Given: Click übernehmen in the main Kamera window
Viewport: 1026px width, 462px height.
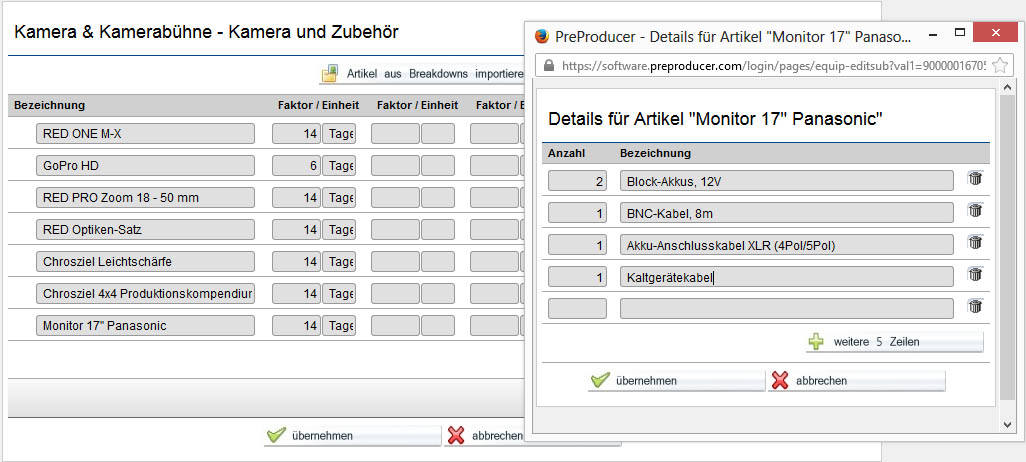Looking at the screenshot, I should click(353, 436).
